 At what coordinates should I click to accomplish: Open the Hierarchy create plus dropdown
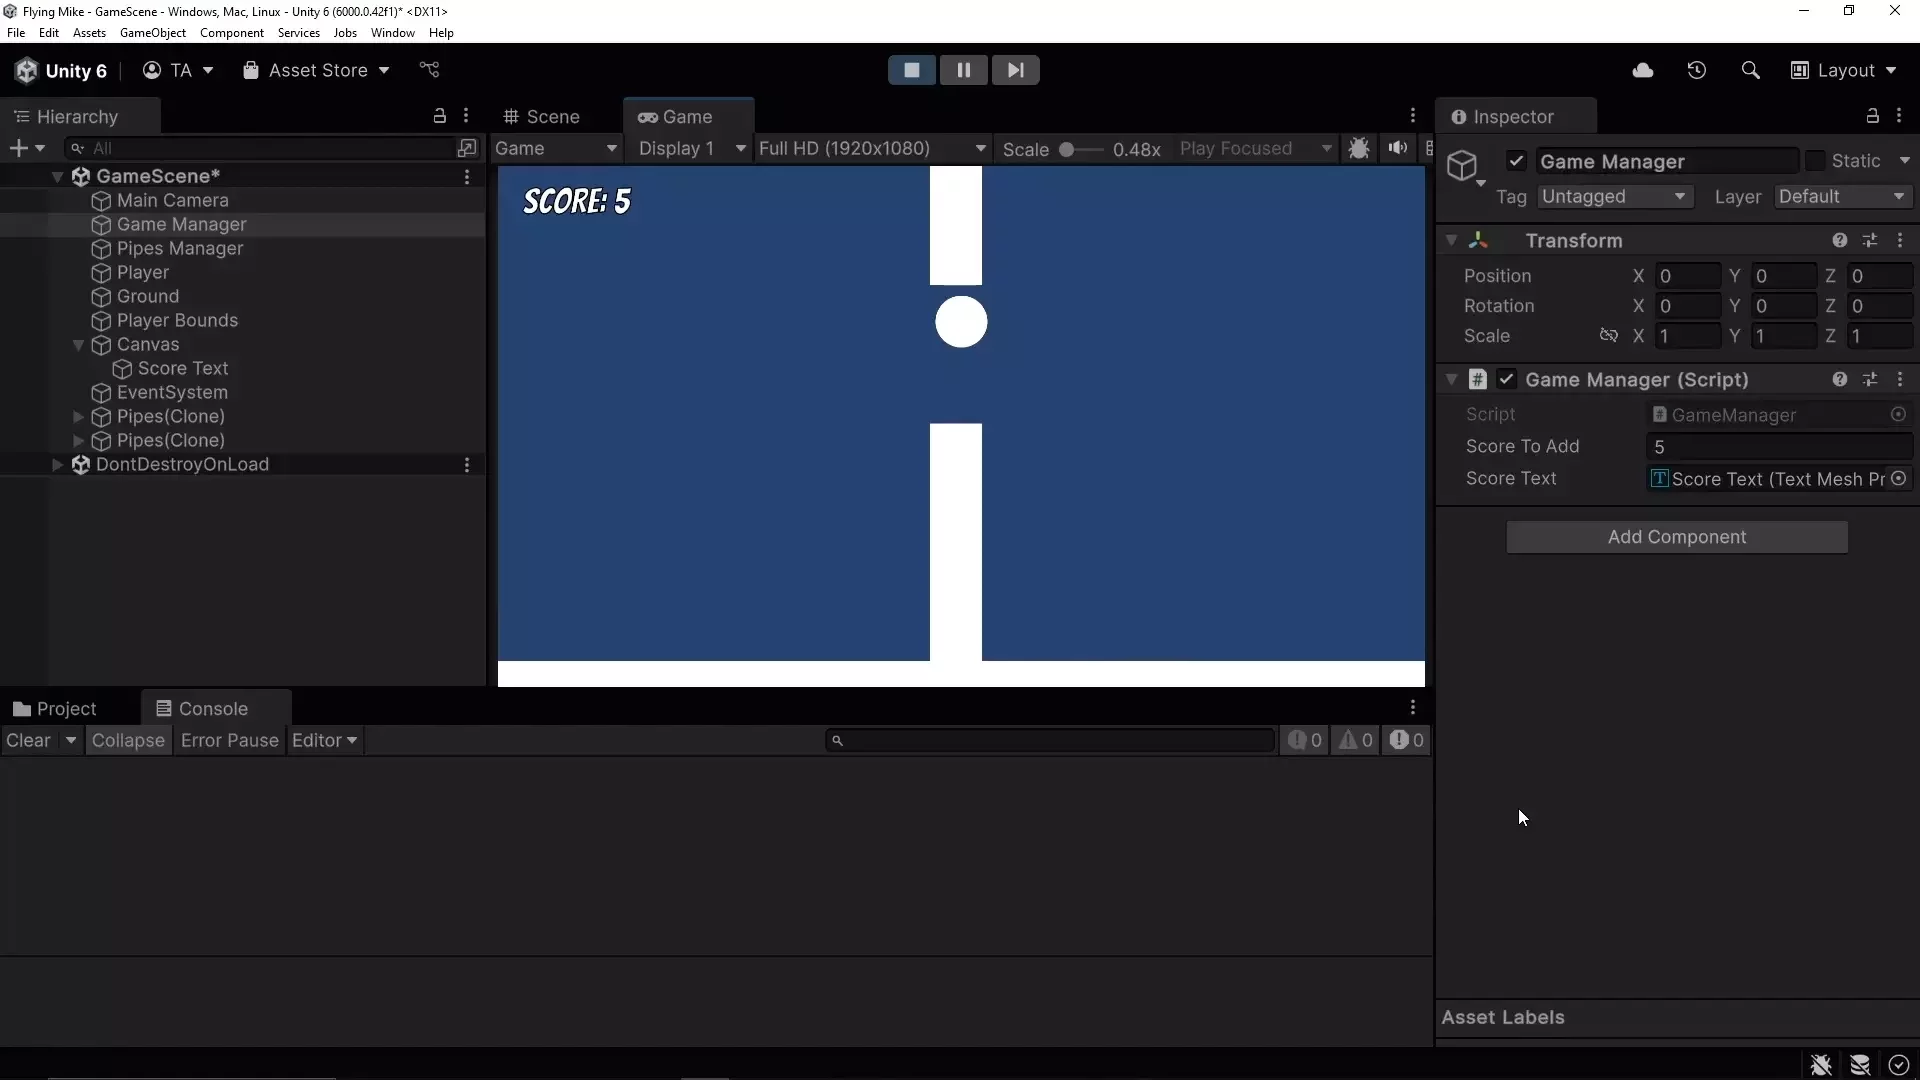(27, 148)
